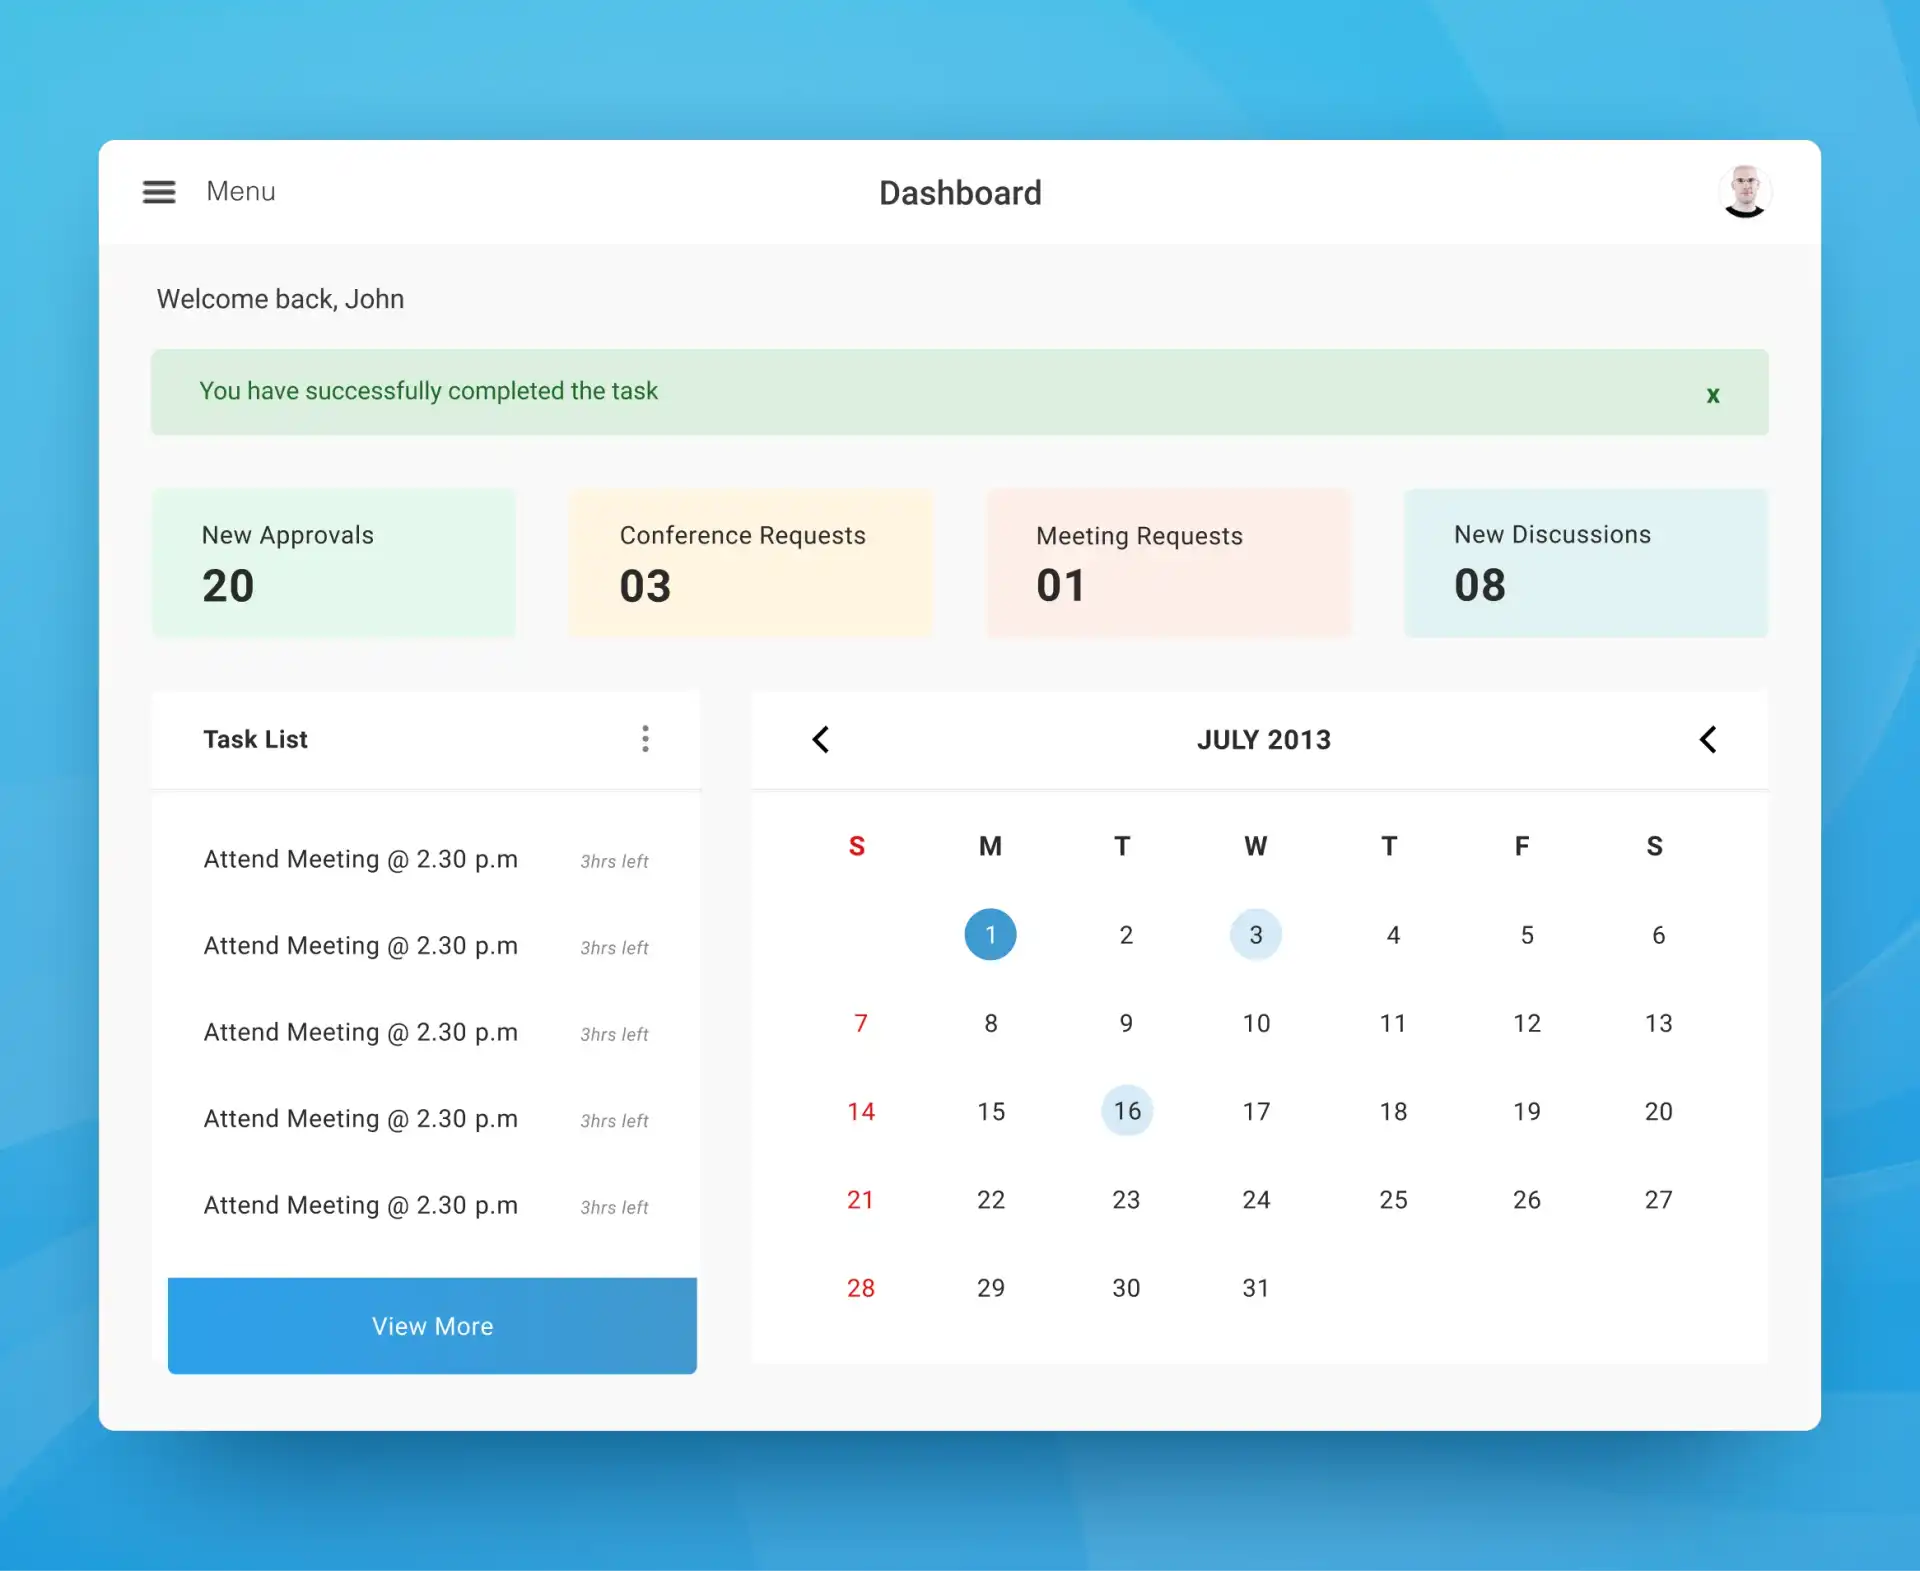Screen dimensions: 1920x1571
Task: Select highlighted date 16 on calendar
Action: click(x=1124, y=1110)
